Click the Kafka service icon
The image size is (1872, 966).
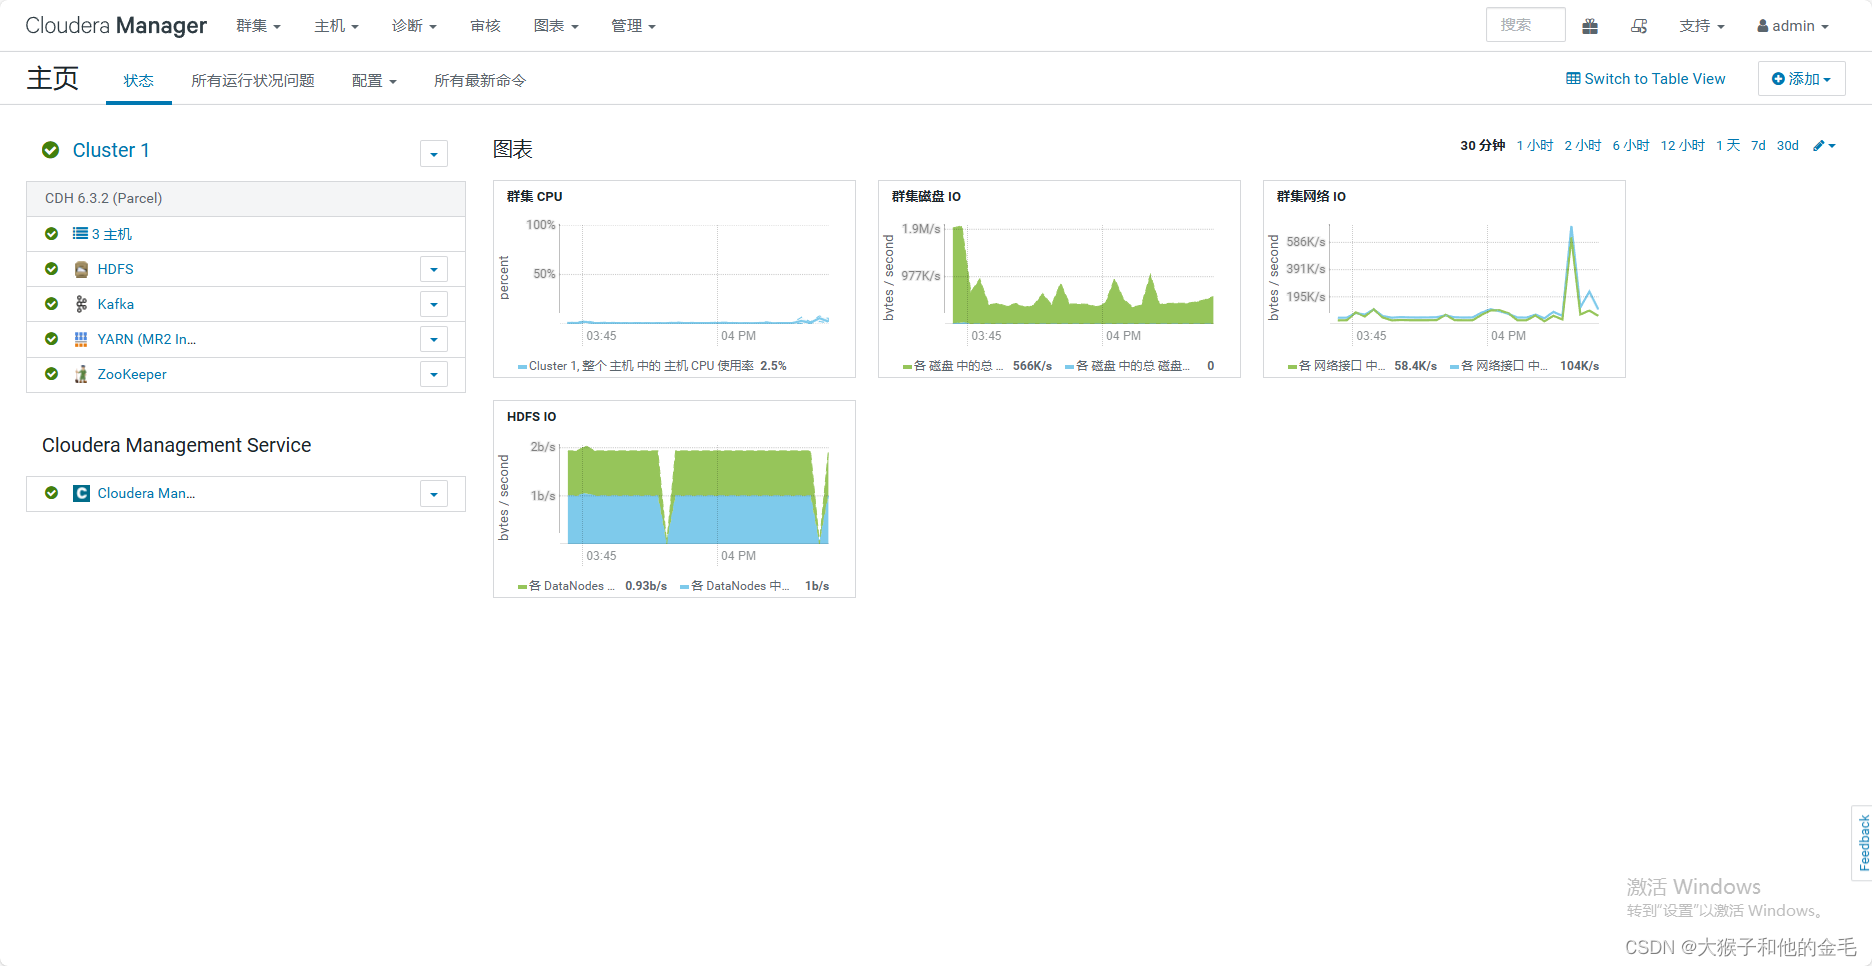(x=81, y=304)
